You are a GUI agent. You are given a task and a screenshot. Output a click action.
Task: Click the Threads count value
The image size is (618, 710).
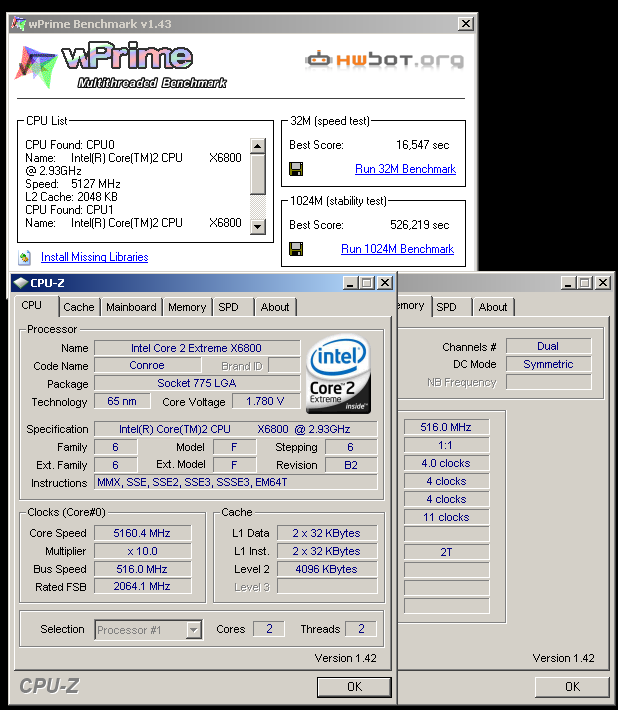(361, 629)
